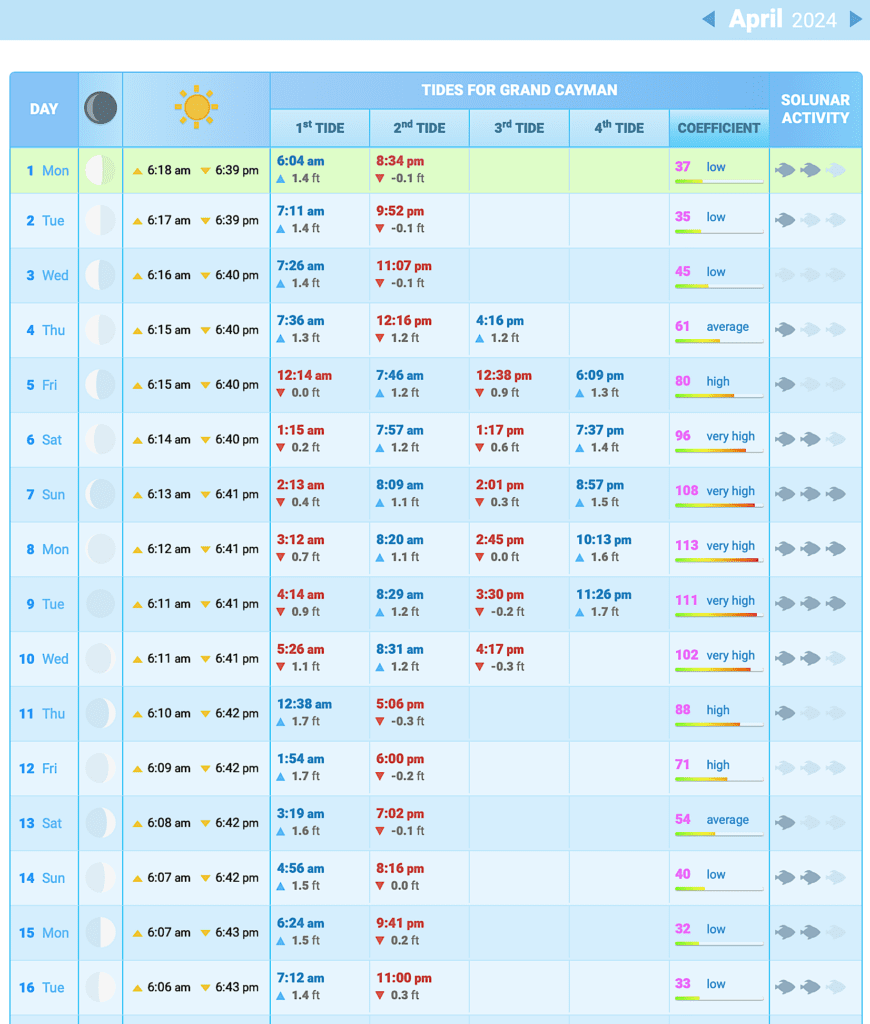870x1024 pixels.
Task: Click coefficient bar for 32 low
Action: (x=718, y=943)
